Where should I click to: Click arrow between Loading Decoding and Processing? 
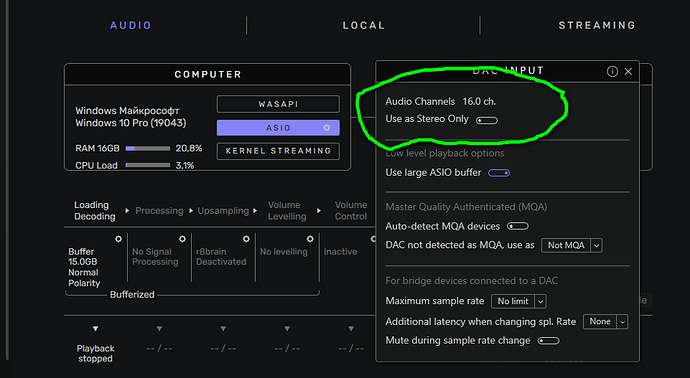click(x=127, y=211)
